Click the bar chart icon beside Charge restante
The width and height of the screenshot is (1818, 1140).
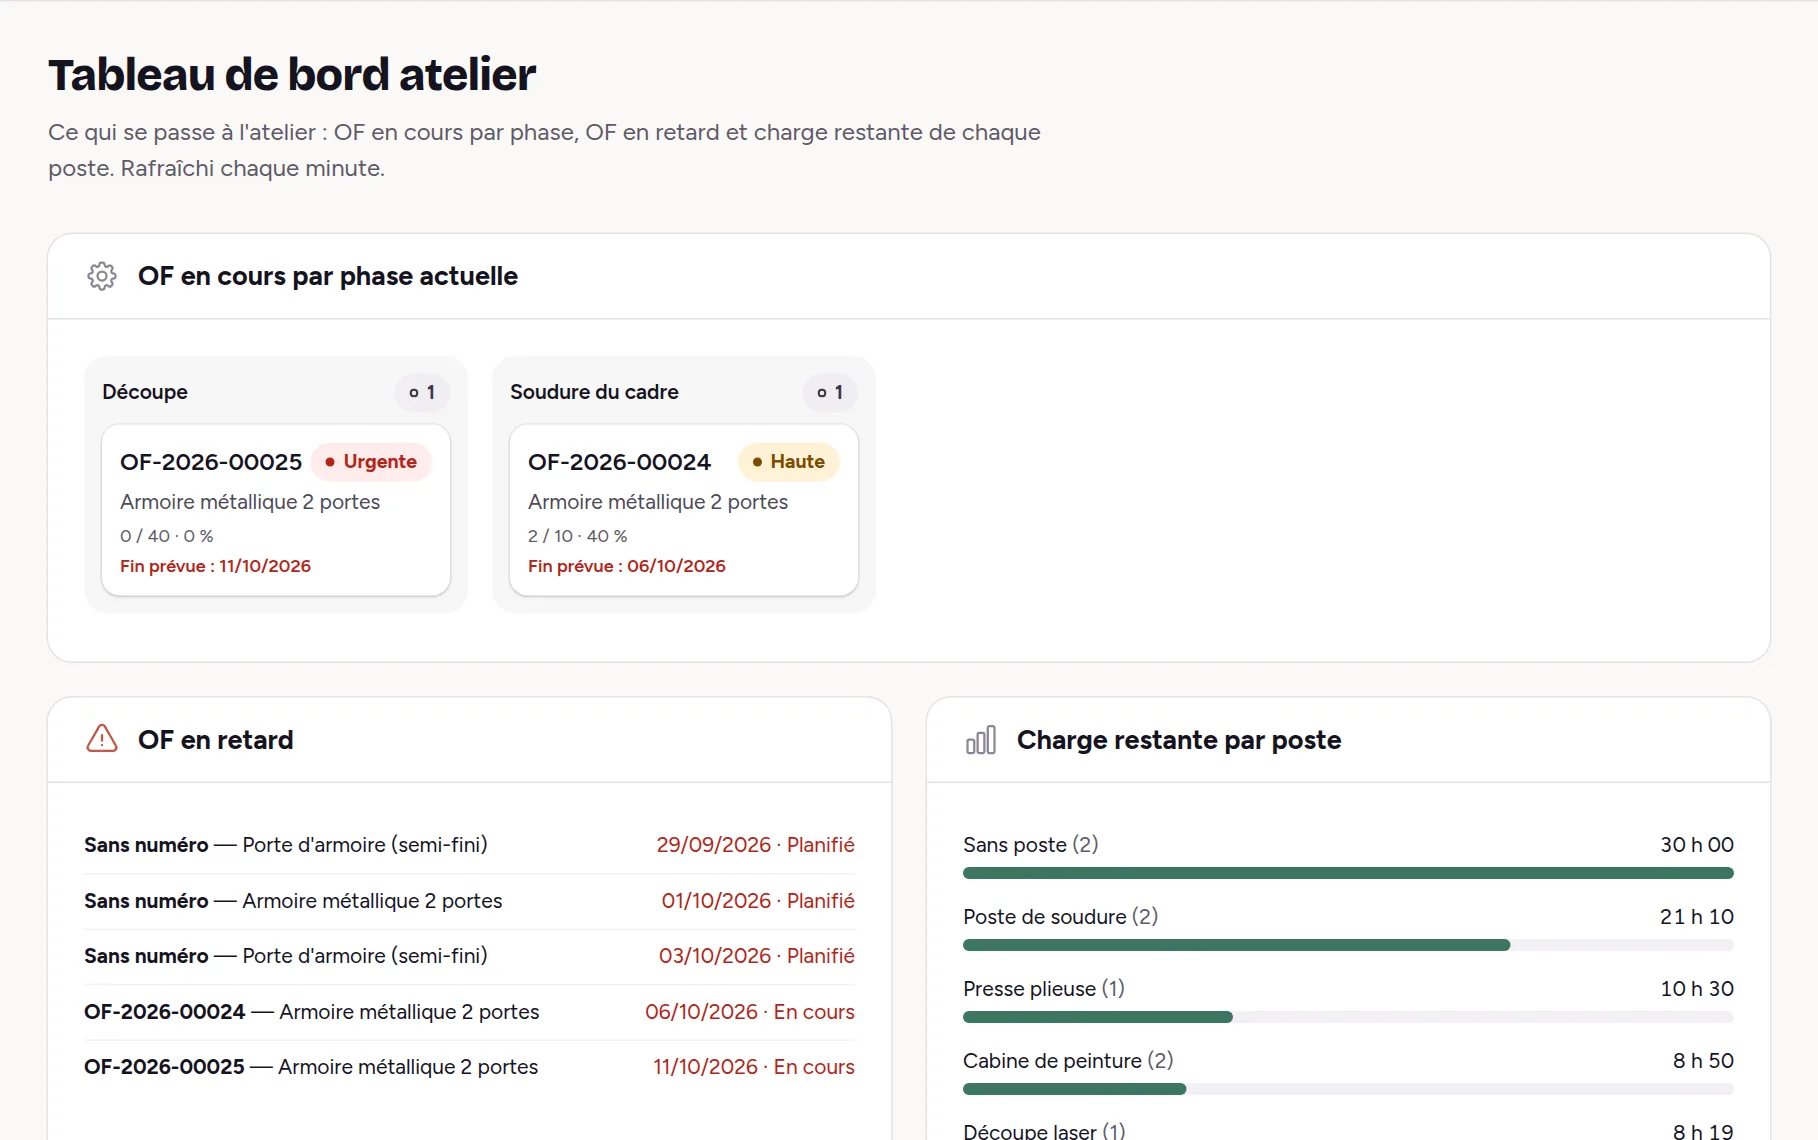981,740
